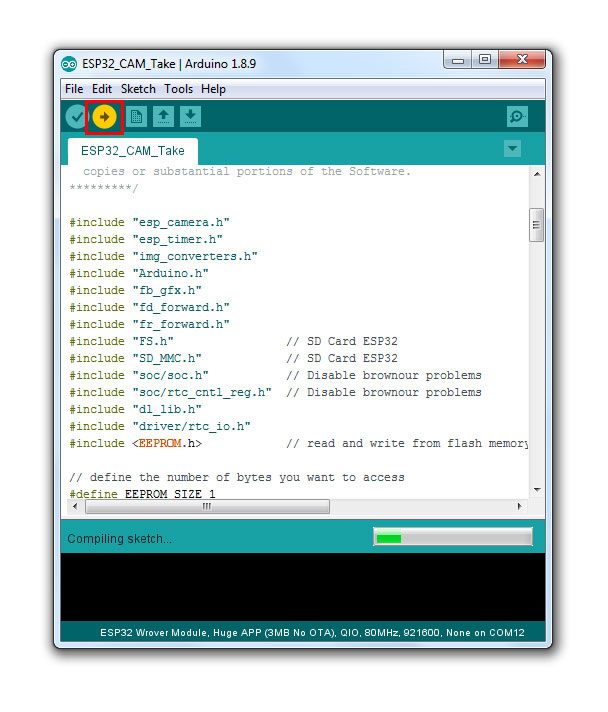Open the Edit menu
This screenshot has height=712, width=608.
(x=102, y=89)
